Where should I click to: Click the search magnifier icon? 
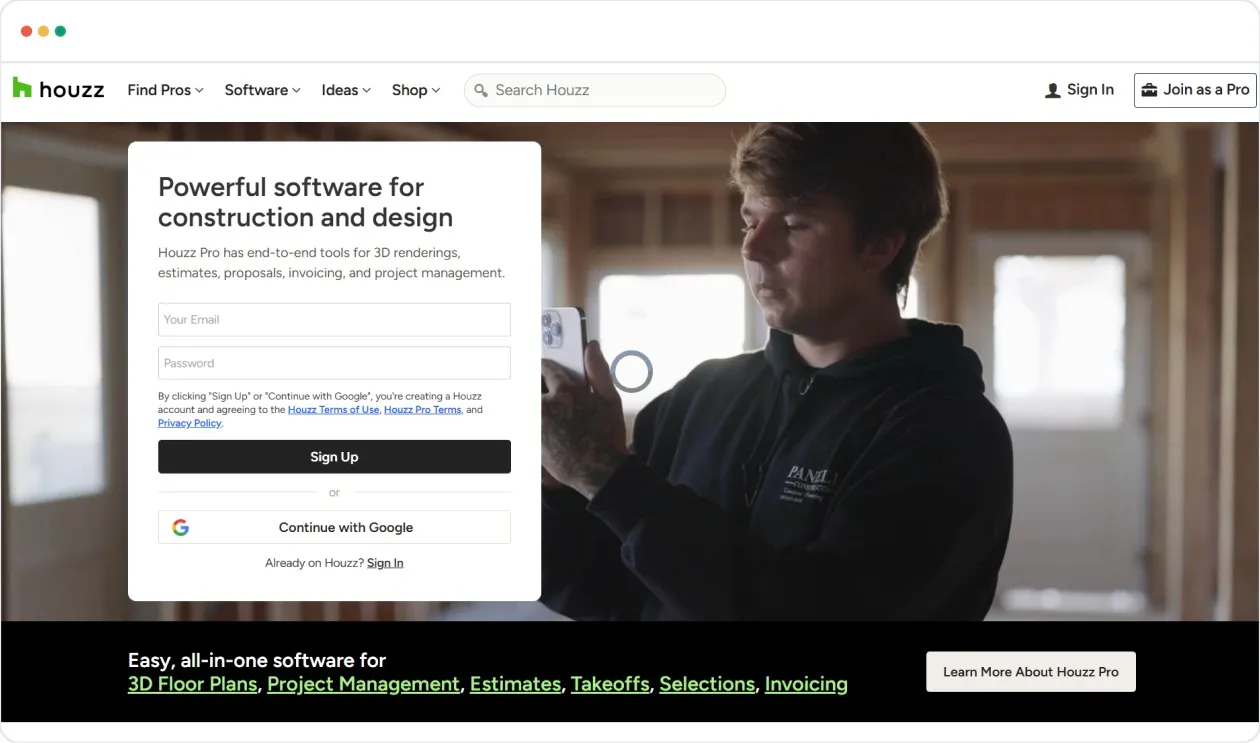point(481,90)
